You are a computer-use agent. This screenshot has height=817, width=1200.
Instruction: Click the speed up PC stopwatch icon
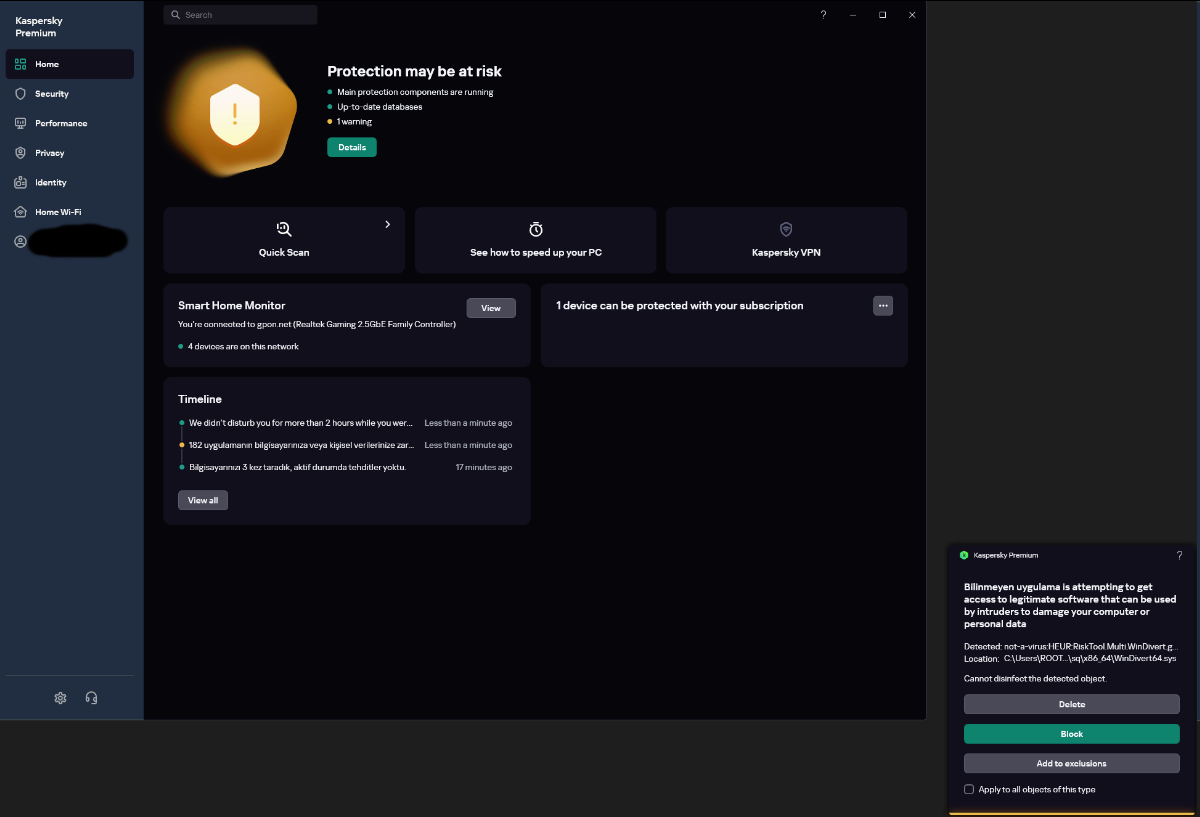point(536,229)
